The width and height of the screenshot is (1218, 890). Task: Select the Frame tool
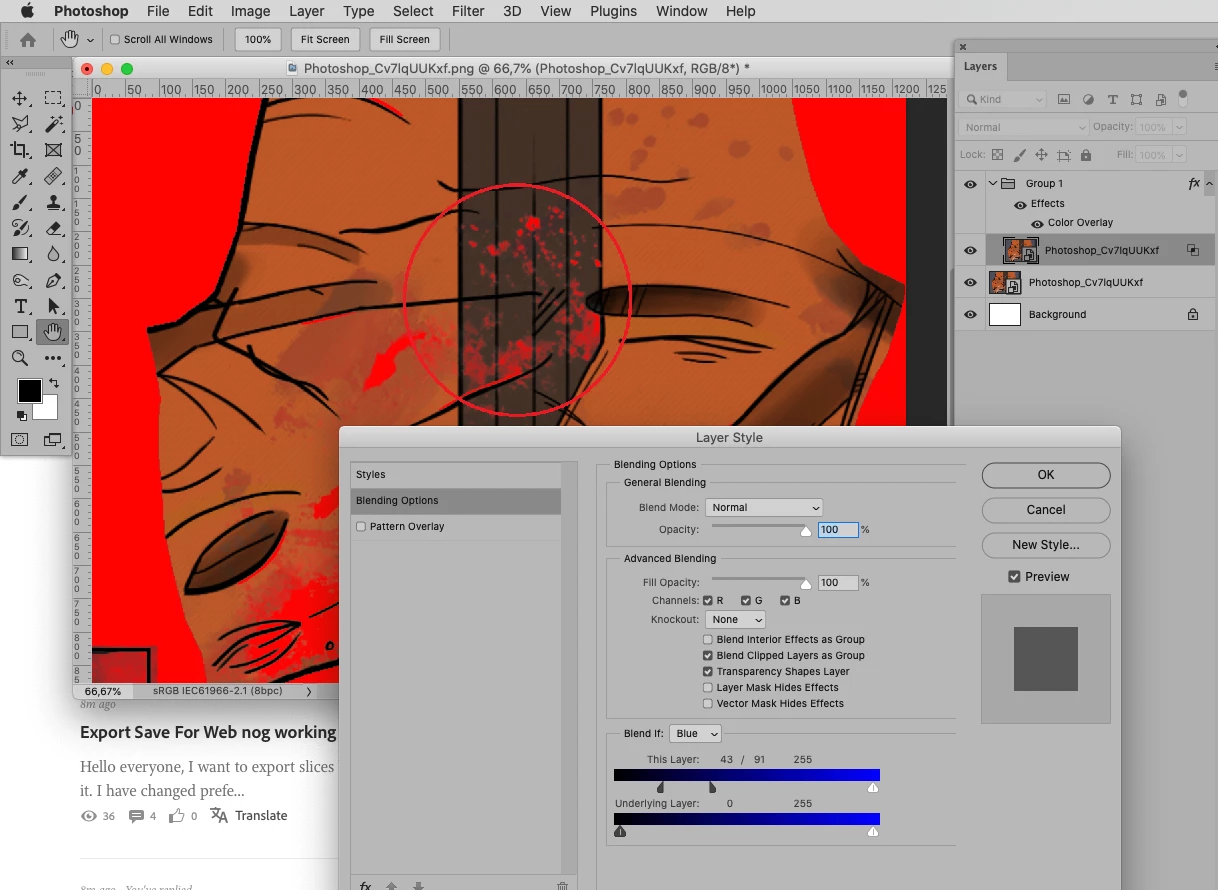(x=53, y=150)
